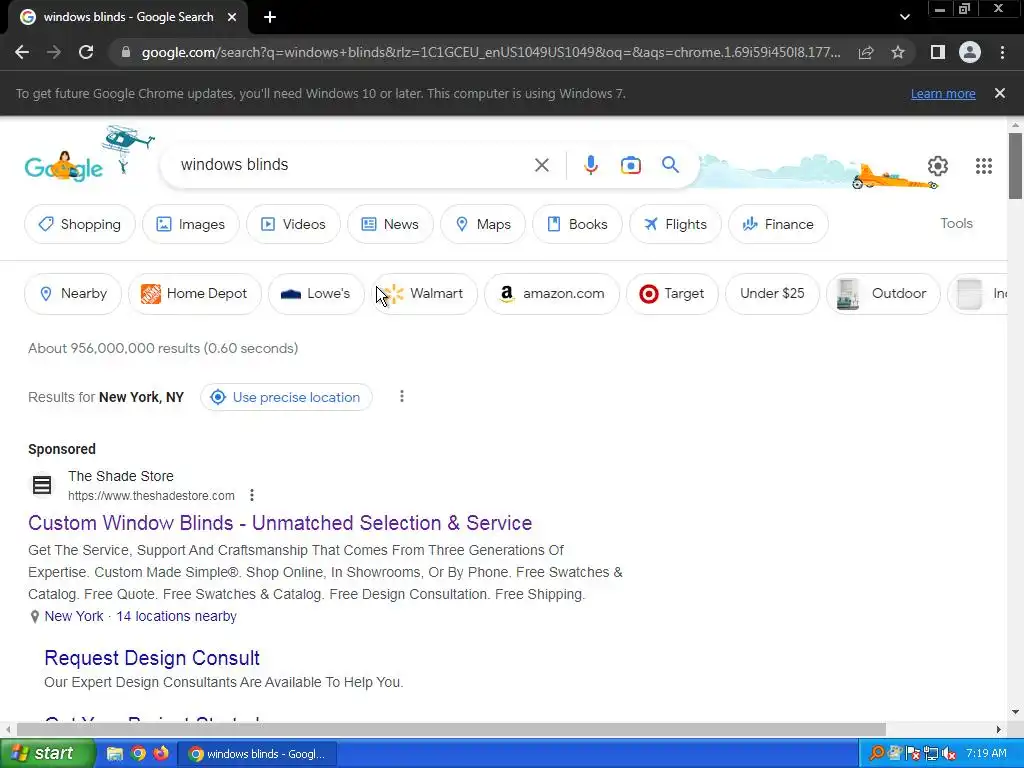
Task: Launch Chrome from the quick launch bar
Action: point(138,754)
